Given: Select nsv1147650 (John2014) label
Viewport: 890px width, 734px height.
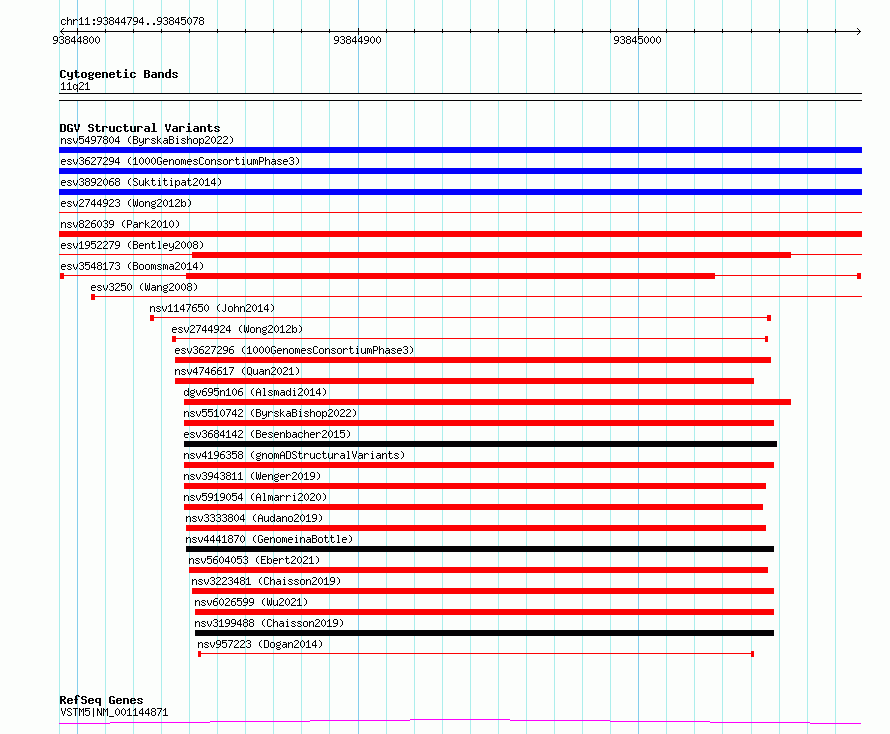Looking at the screenshot, I should [212, 308].
